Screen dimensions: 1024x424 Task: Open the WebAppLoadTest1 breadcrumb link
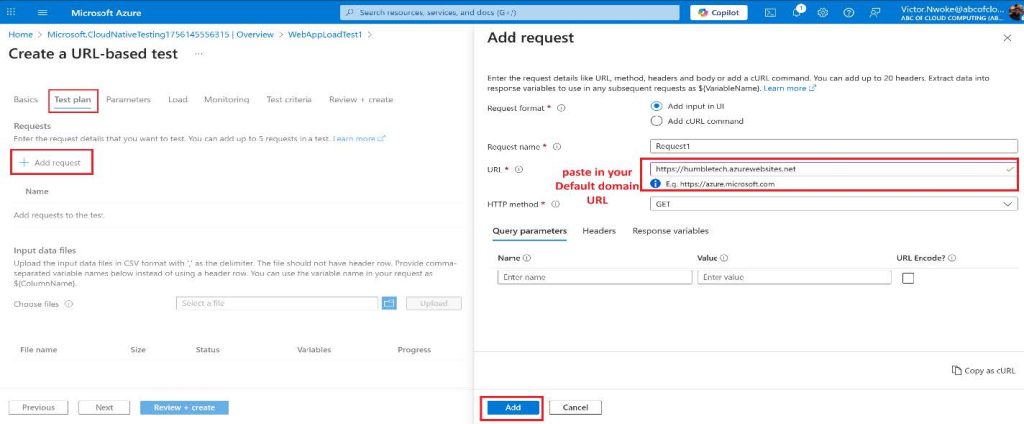click(325, 35)
